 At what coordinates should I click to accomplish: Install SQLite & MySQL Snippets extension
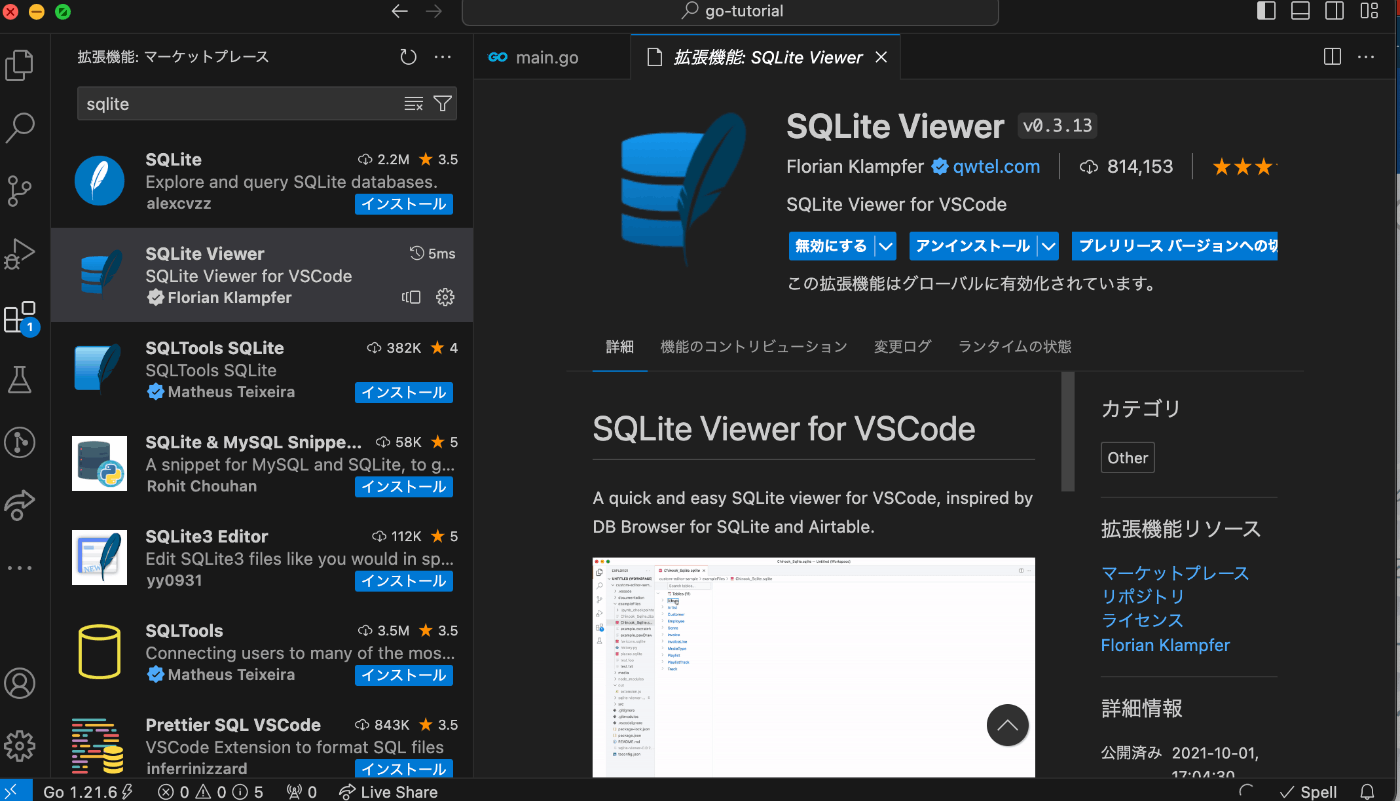404,487
